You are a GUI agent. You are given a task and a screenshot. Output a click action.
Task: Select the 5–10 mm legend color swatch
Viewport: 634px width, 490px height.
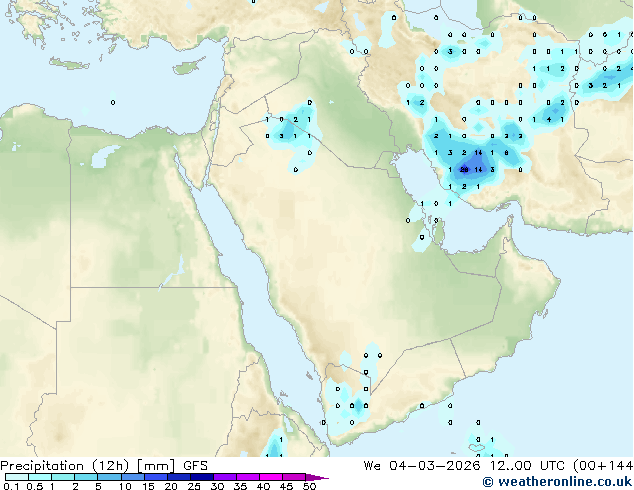pos(109,477)
